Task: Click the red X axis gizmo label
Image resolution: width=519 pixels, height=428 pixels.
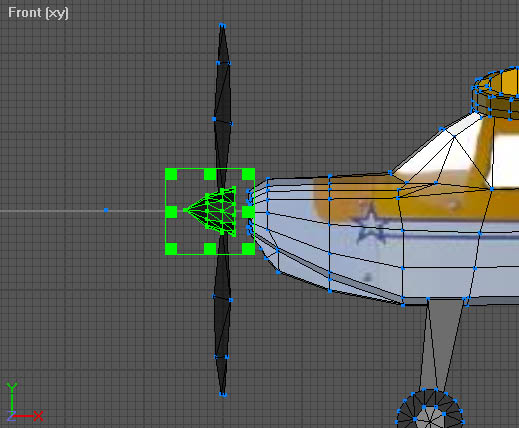Action: pos(38,416)
